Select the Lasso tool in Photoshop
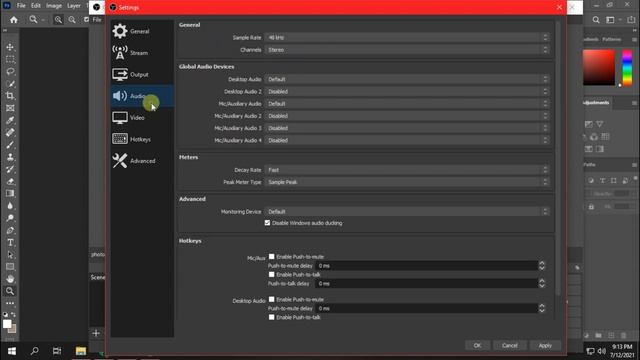Viewport: 640px width, 360px height. (x=10, y=71)
